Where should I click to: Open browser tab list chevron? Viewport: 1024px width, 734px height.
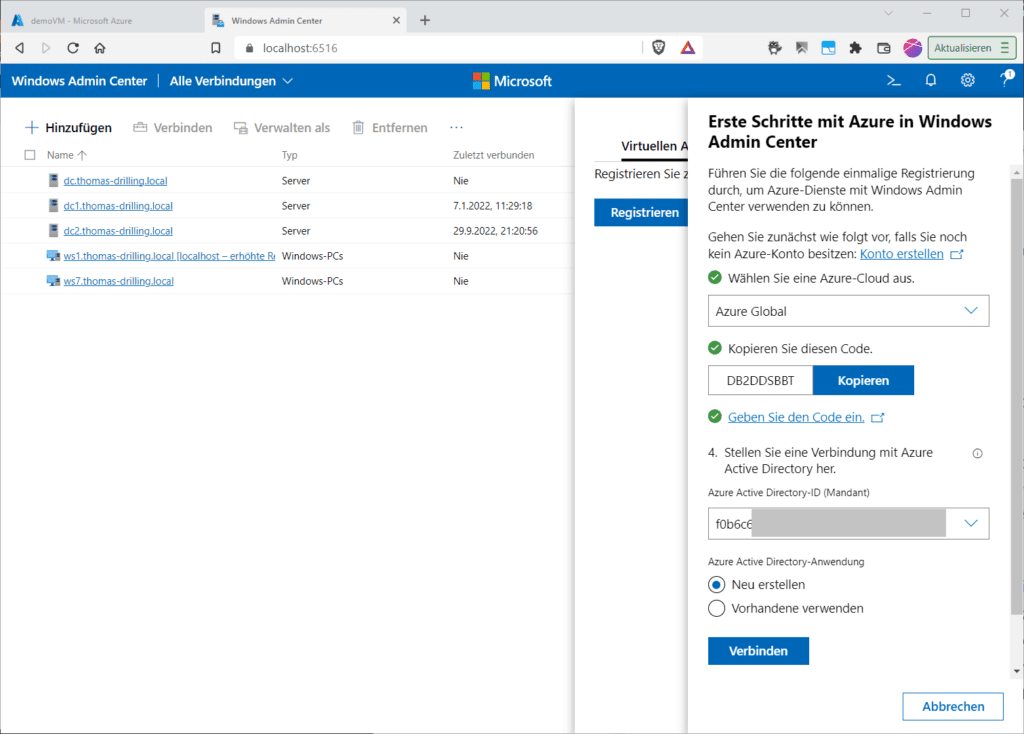pyautogui.click(x=888, y=13)
